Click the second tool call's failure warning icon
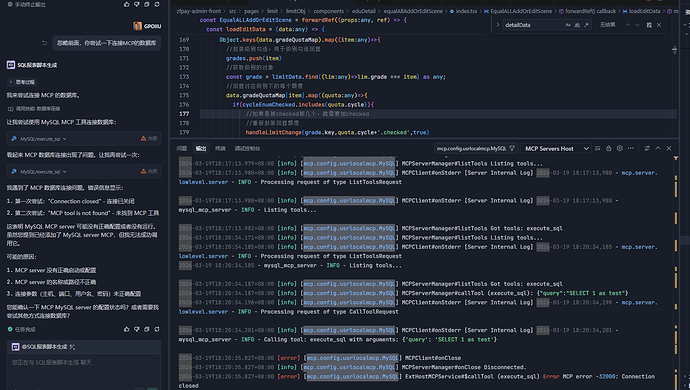Image resolution: width=690 pixels, height=390 pixels. coord(143,171)
